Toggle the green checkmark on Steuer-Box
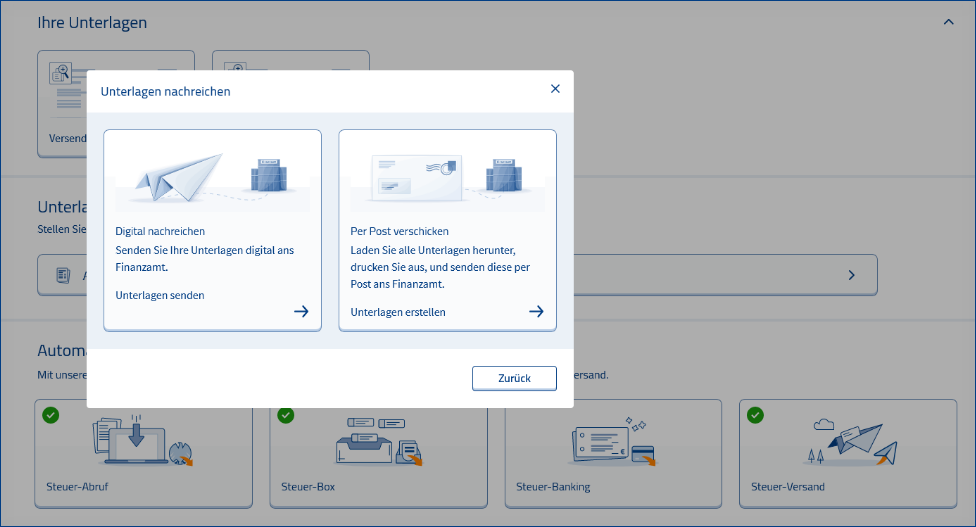 pos(286,414)
